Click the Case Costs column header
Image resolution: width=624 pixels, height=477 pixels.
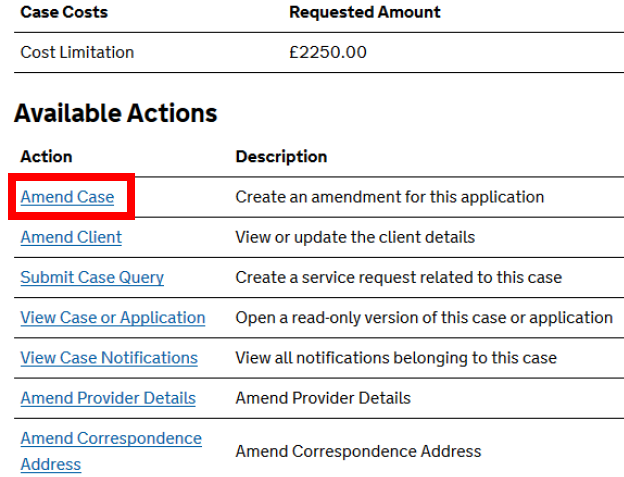[x=64, y=13]
